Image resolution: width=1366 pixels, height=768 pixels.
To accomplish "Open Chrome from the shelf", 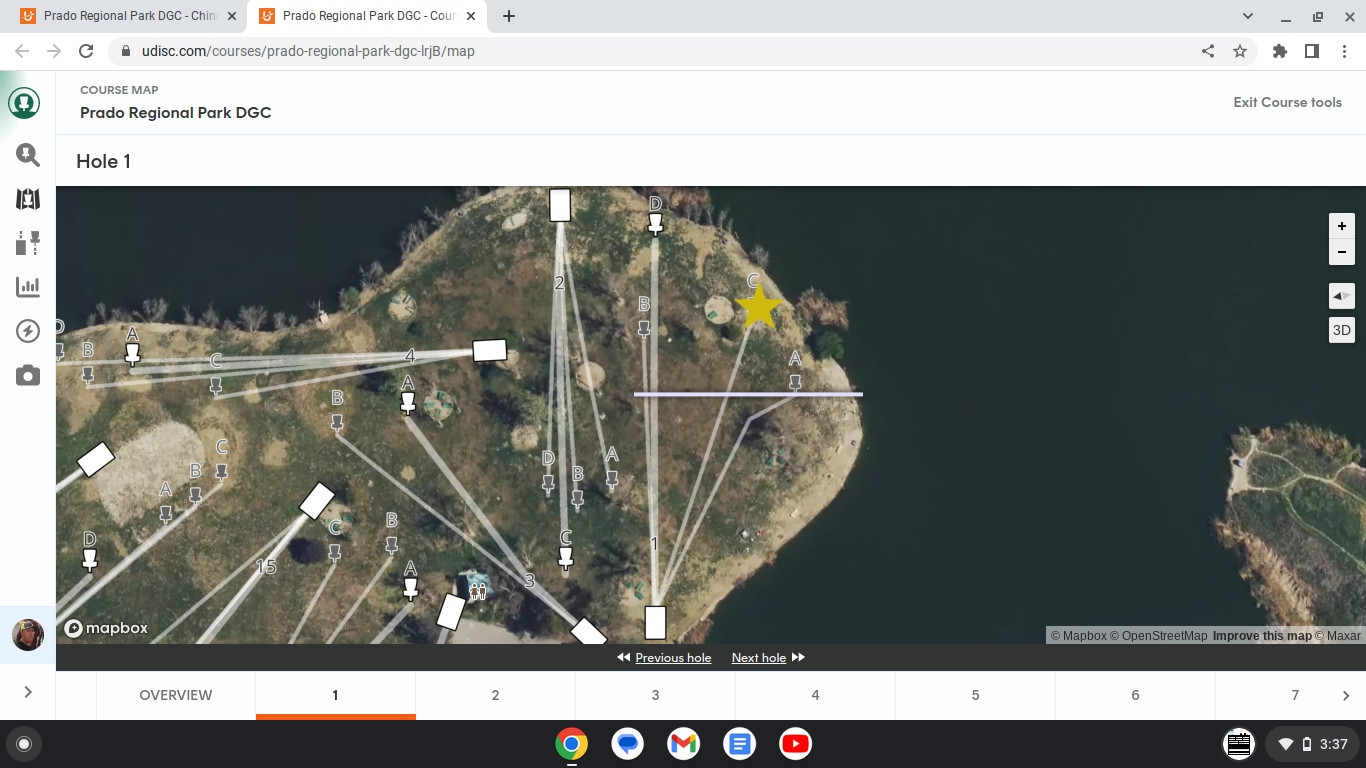I will coord(572,744).
